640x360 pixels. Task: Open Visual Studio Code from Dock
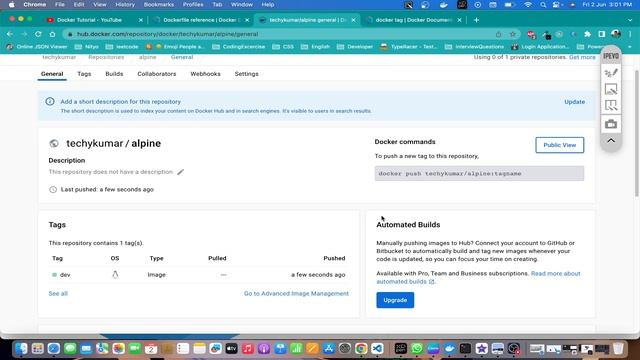(378, 349)
